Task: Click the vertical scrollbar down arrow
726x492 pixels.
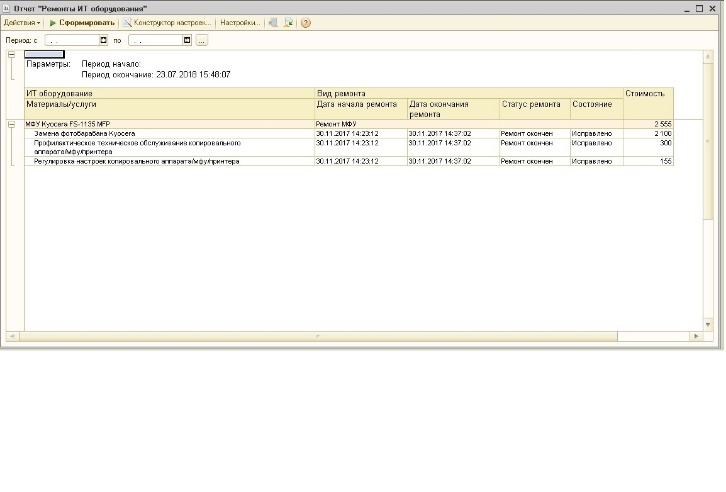Action: coord(708,324)
